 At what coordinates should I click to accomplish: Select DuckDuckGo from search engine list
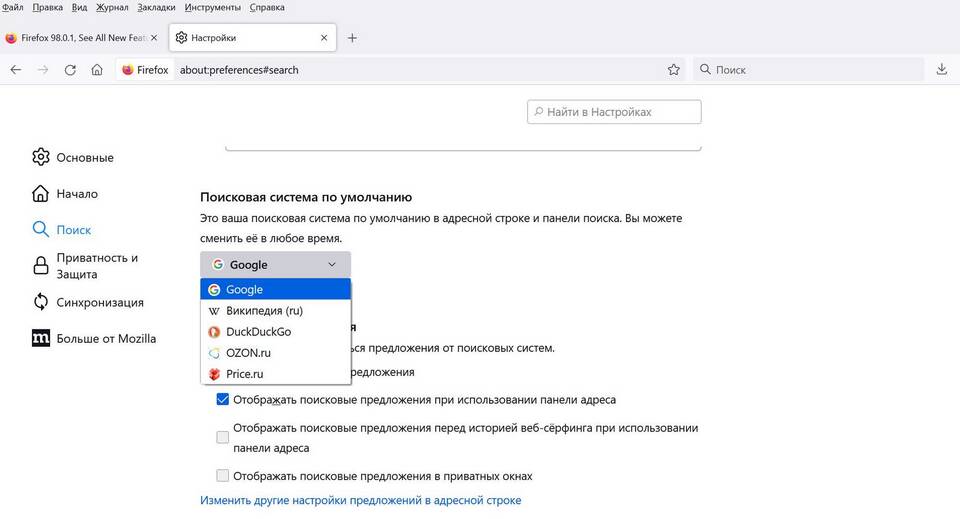(x=258, y=332)
